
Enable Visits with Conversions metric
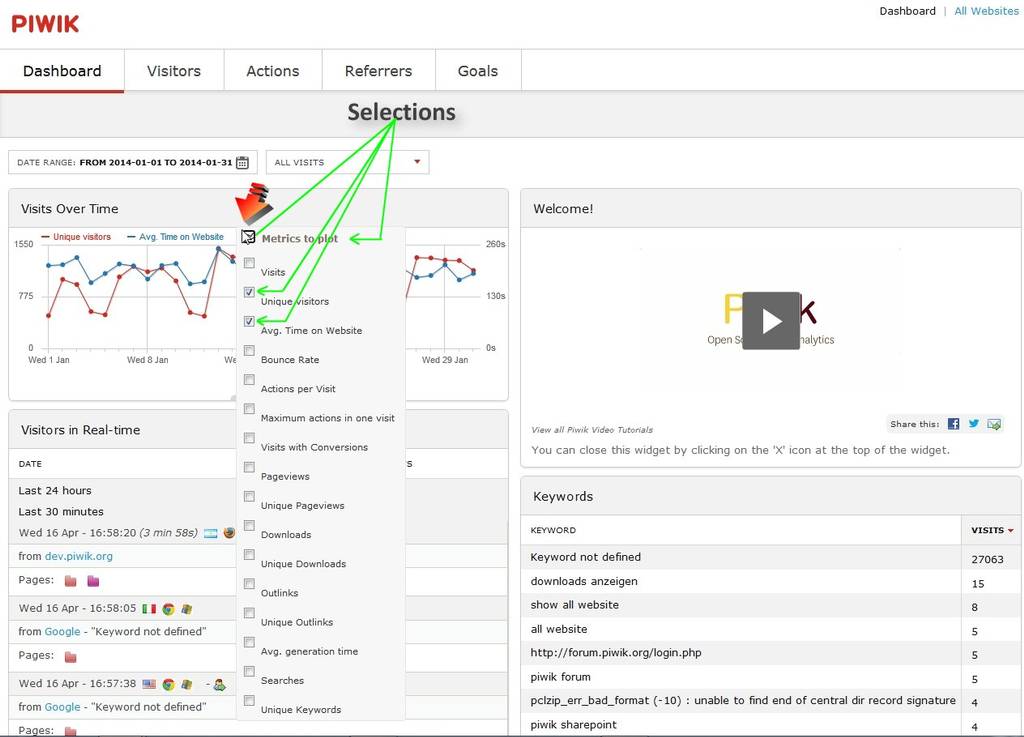pos(249,438)
